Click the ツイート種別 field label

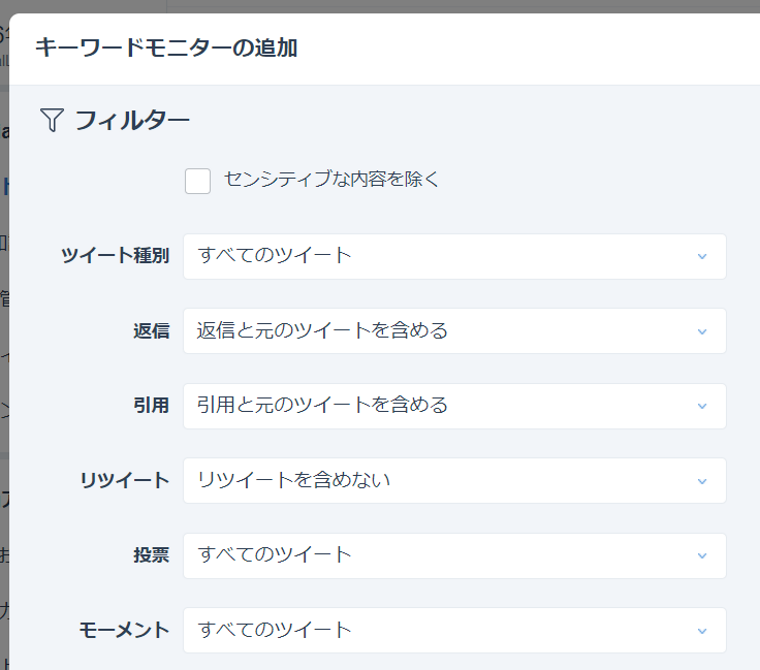click(115, 256)
